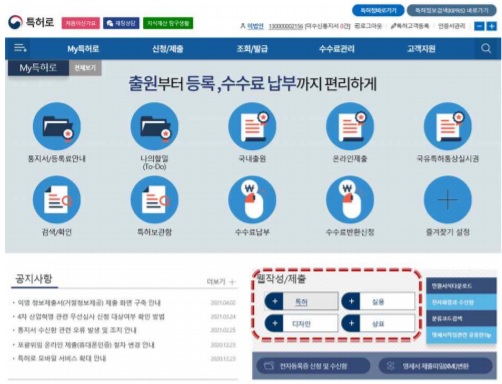Open the 수수료반환신청 icon

(350, 200)
